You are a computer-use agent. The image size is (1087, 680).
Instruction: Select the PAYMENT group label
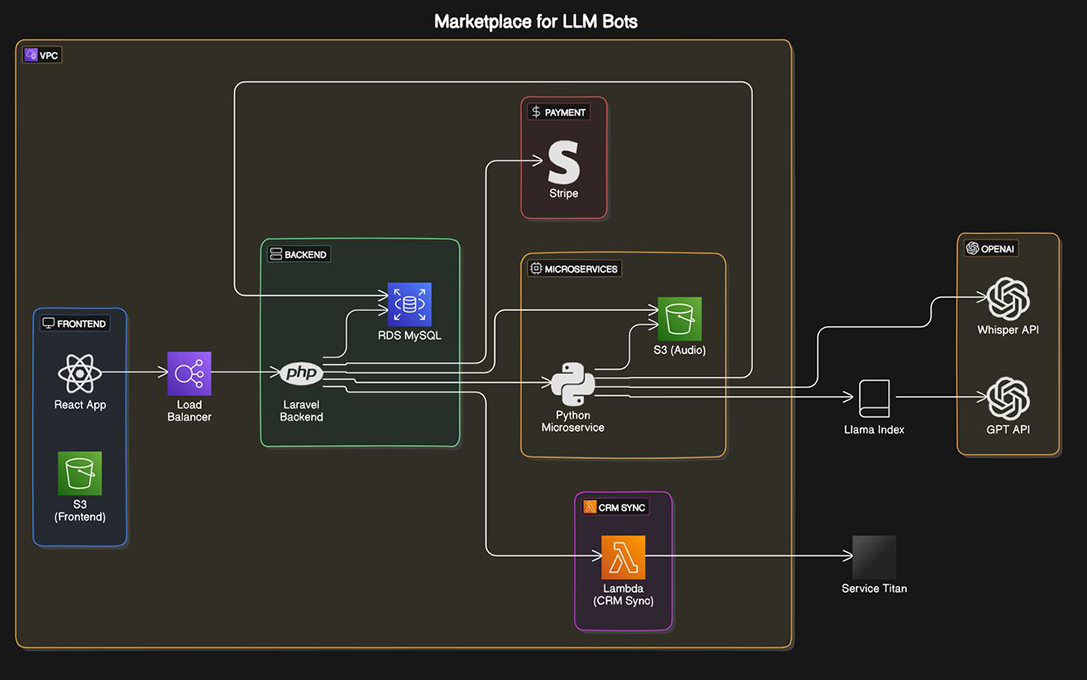558,112
